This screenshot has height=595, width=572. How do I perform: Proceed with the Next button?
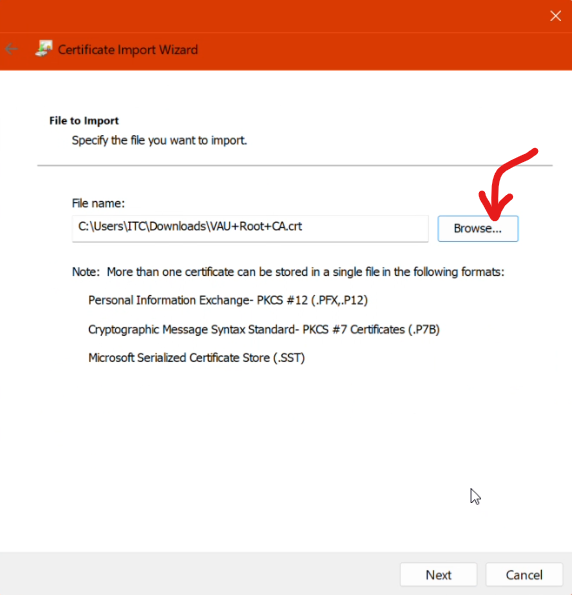[438, 575]
